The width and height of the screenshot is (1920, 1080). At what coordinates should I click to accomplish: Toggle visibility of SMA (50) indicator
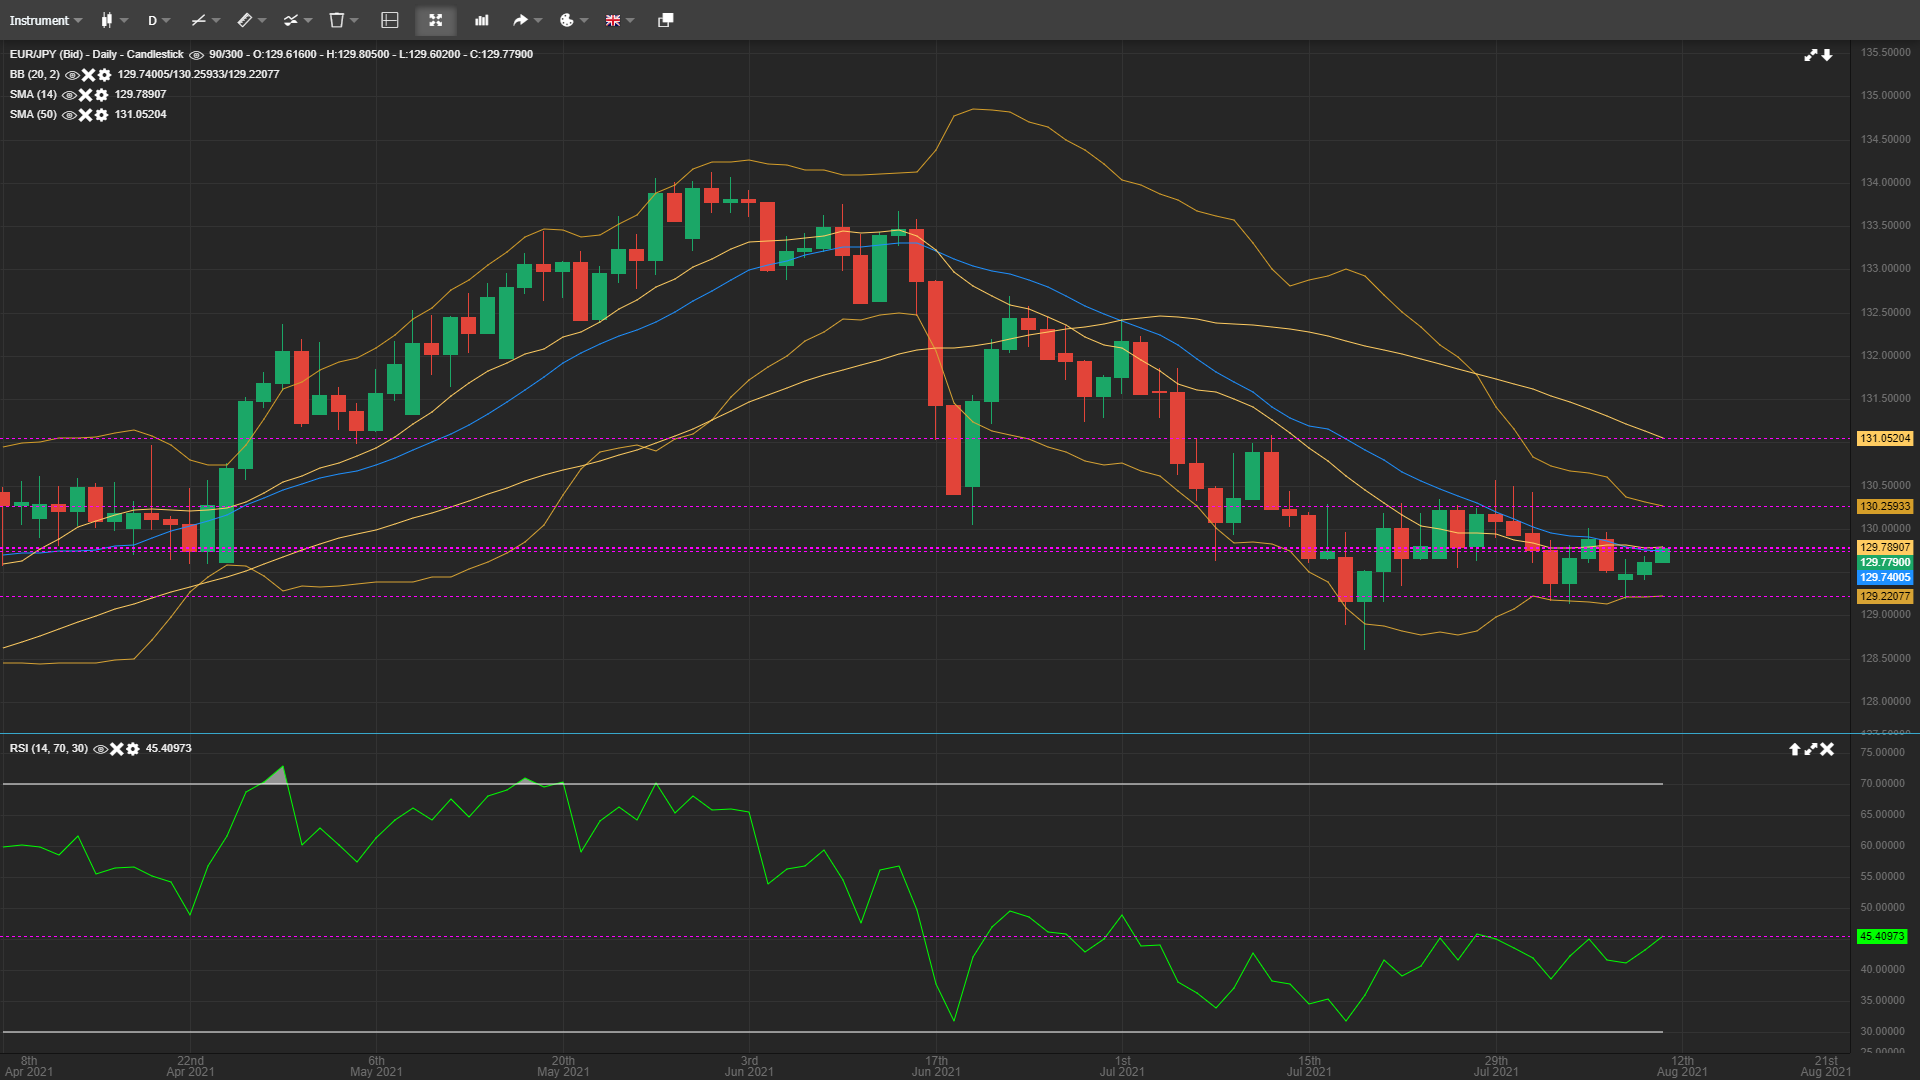point(69,115)
